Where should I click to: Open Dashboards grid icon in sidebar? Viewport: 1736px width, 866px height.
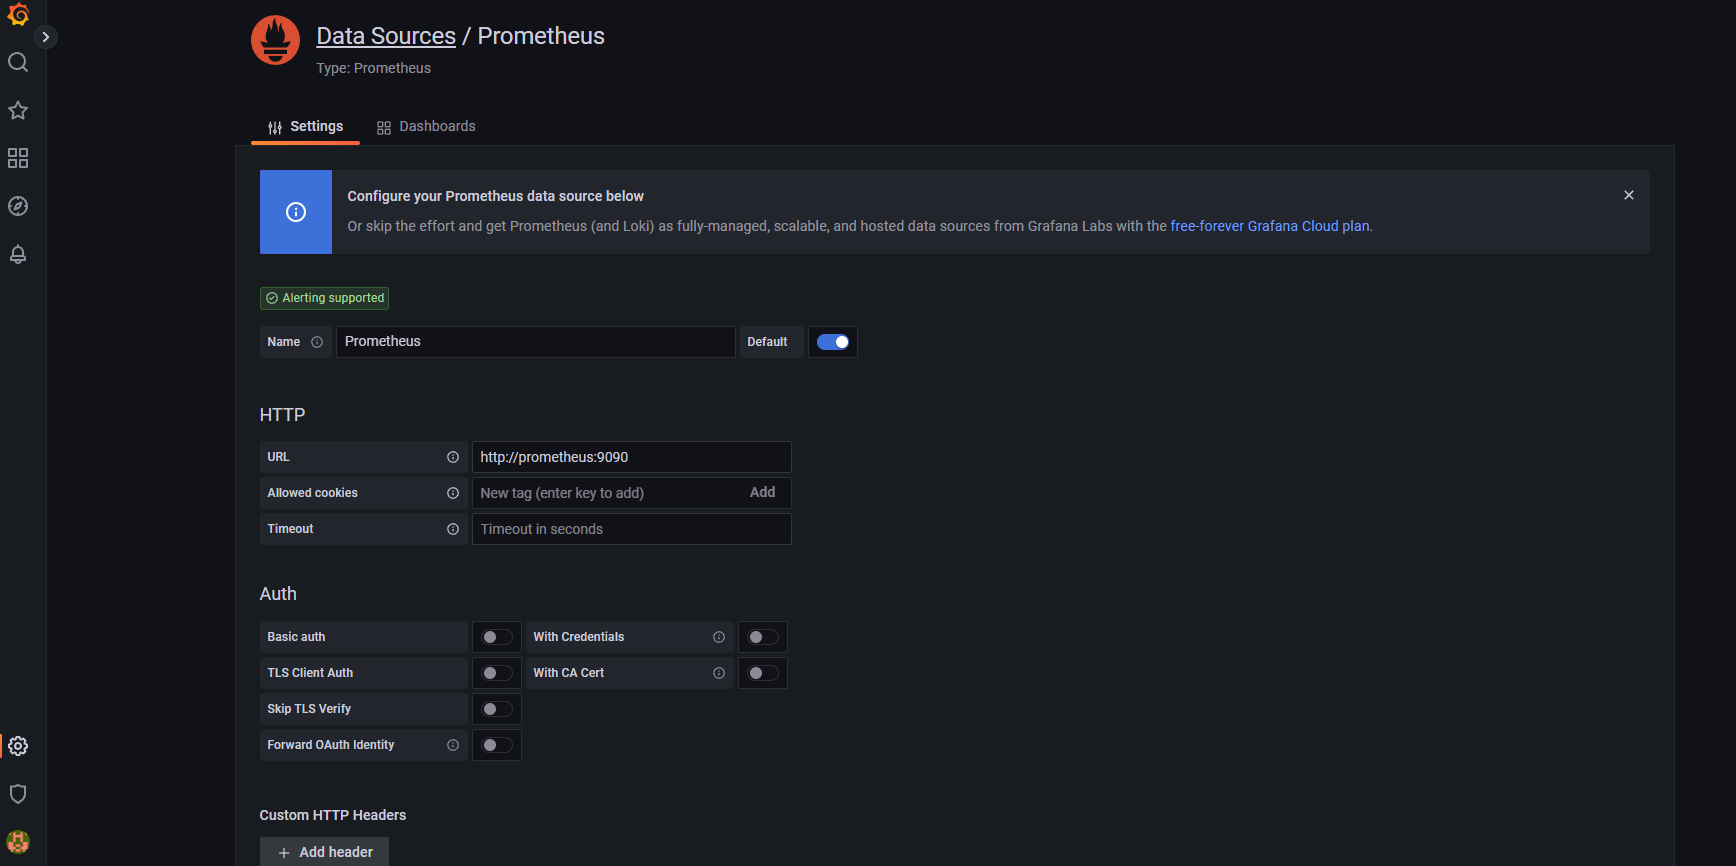click(x=18, y=158)
